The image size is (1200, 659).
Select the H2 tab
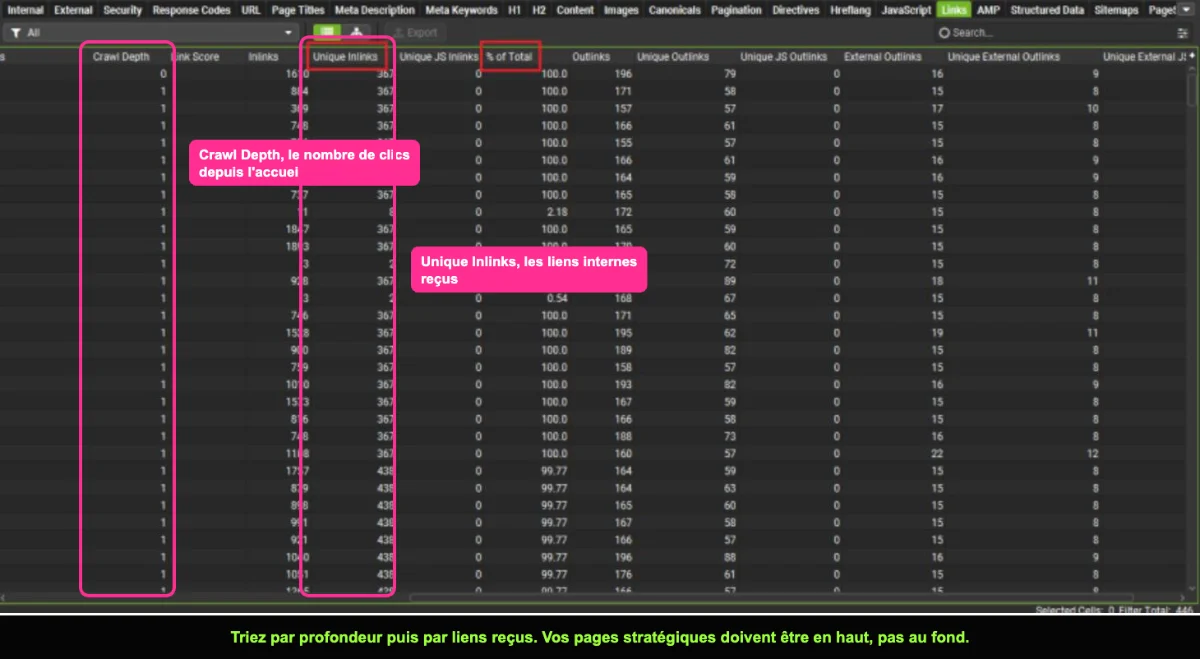(x=539, y=10)
